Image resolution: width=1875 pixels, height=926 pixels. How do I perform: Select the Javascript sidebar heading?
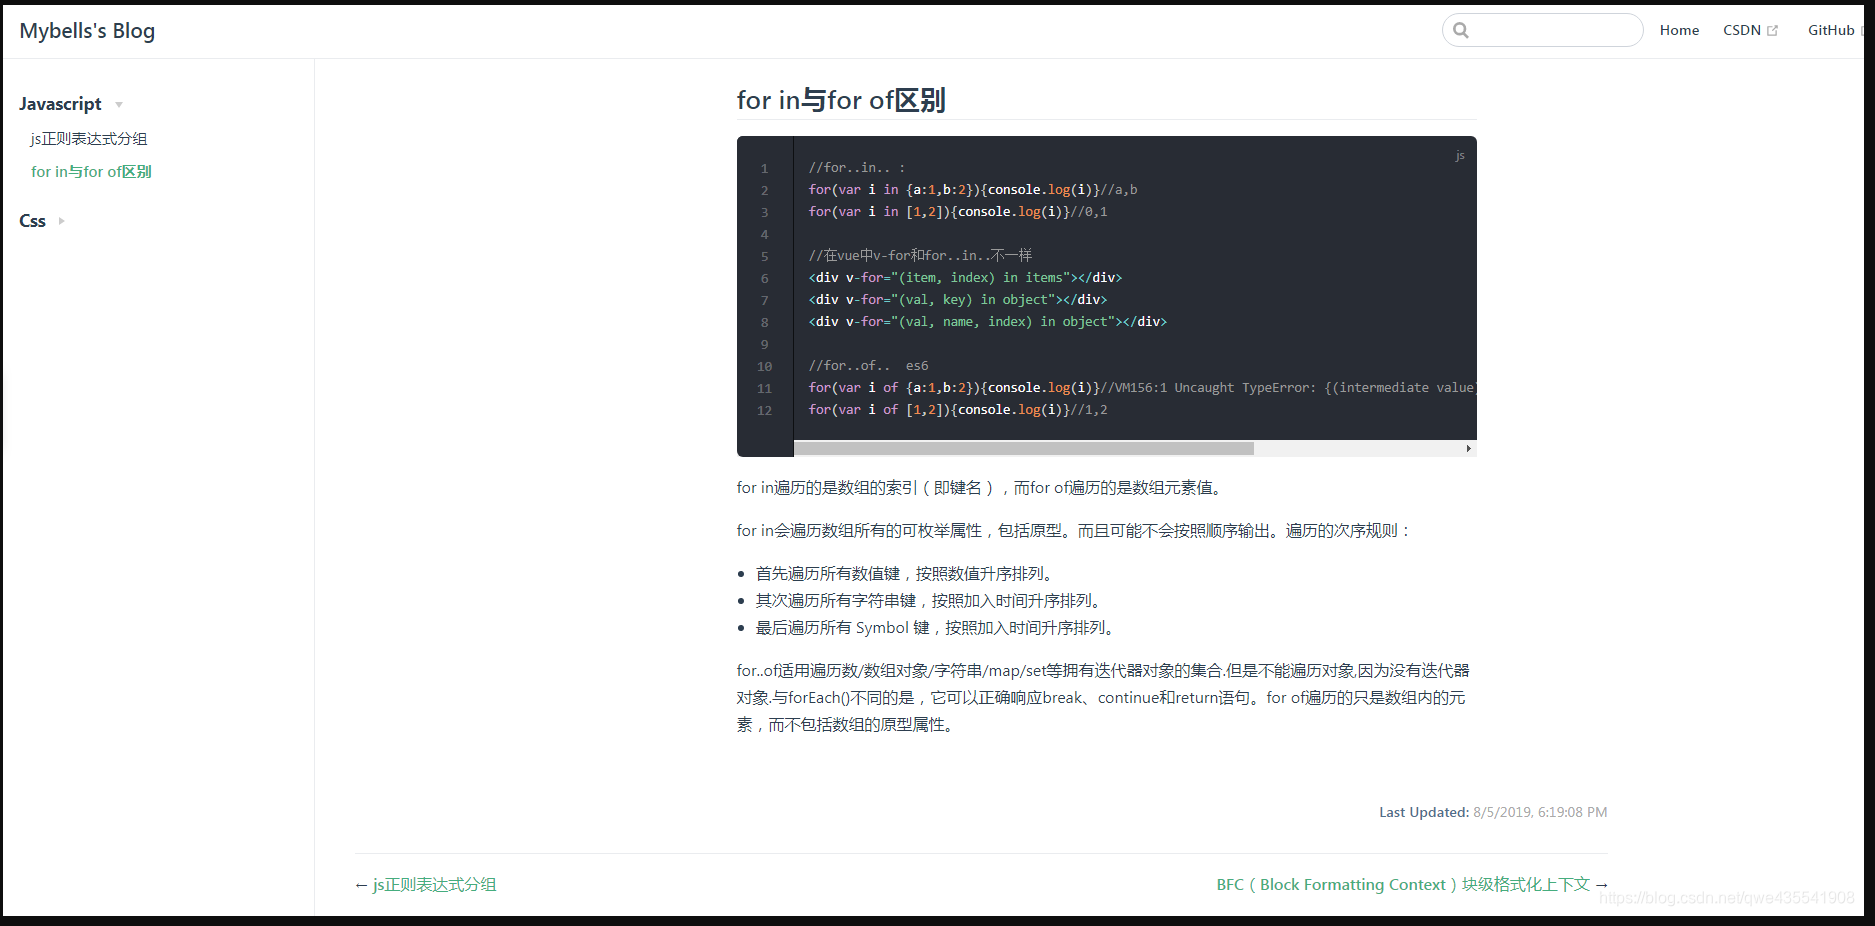(x=60, y=104)
